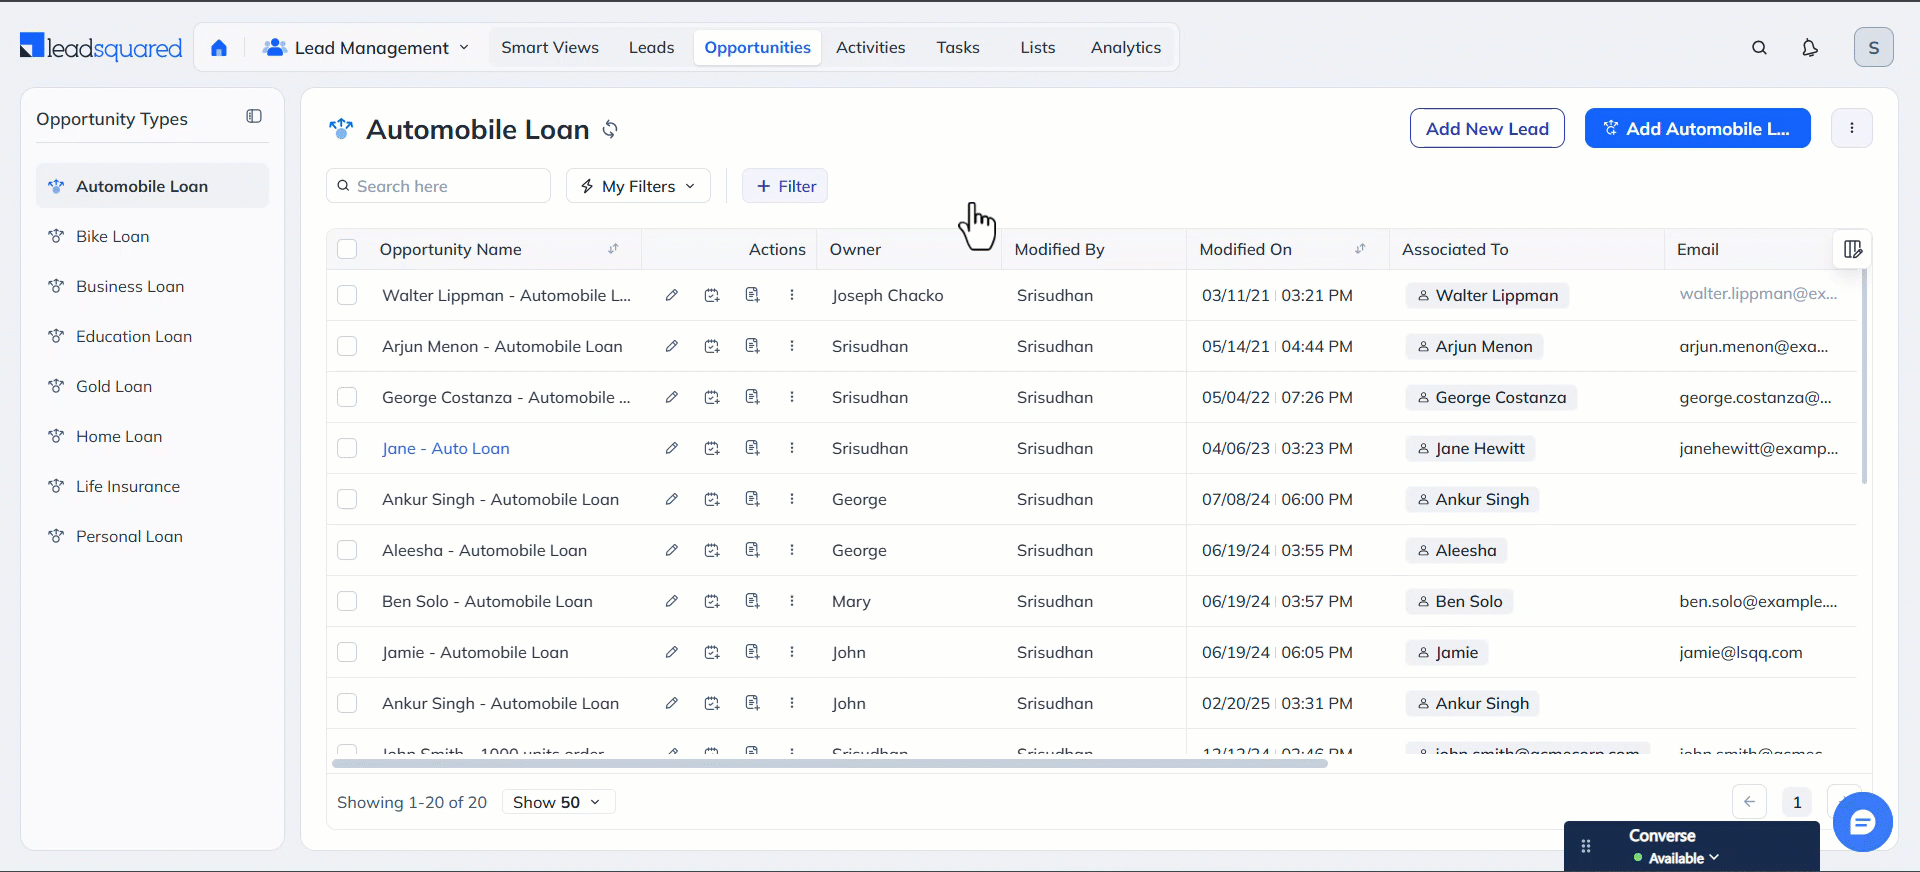The height and width of the screenshot is (872, 1920).
Task: Collapse the Opportunity Types sidebar panel
Action: pos(254,117)
